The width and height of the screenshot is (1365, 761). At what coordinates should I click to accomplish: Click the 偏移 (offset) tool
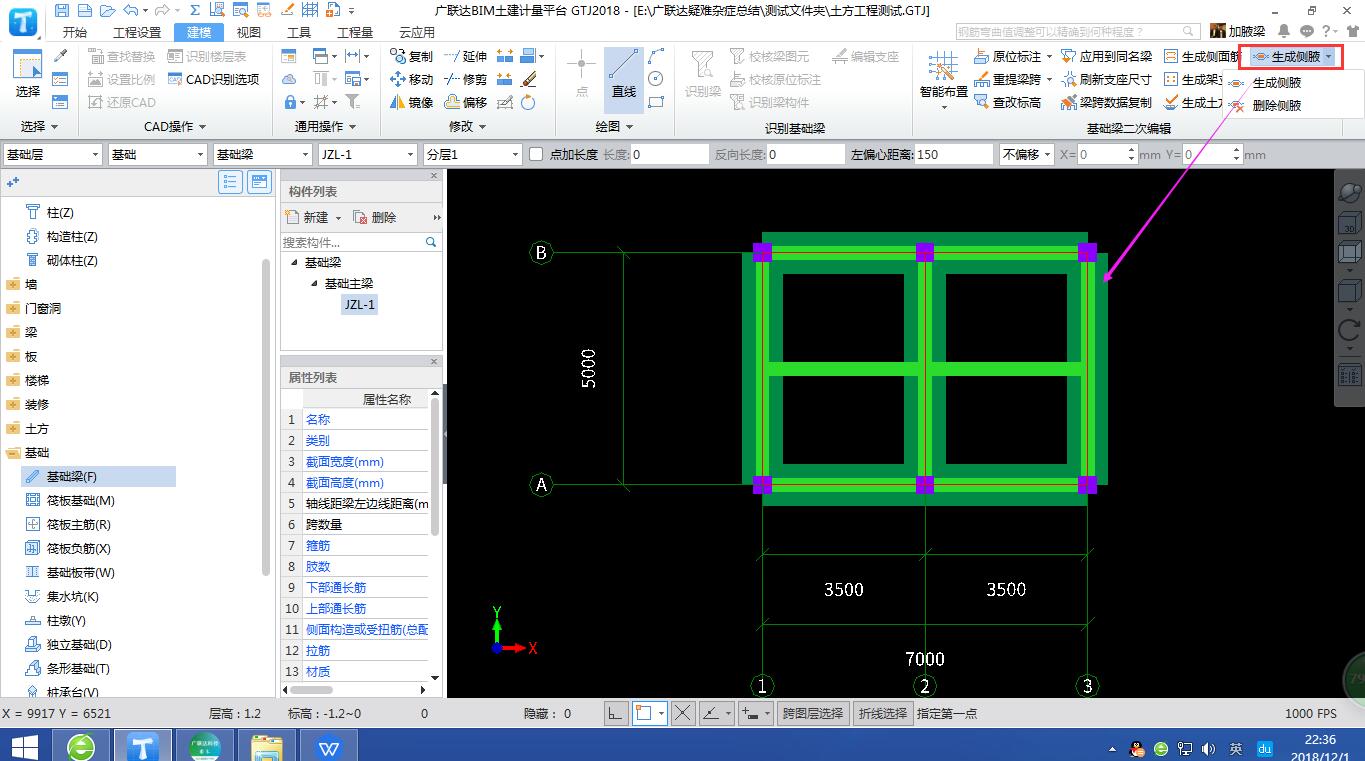point(465,102)
